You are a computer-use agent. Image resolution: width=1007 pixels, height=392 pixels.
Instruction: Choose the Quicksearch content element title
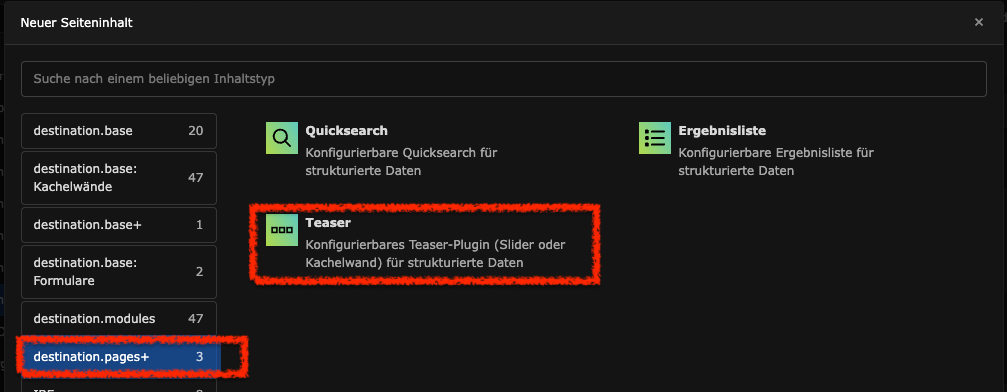point(346,130)
